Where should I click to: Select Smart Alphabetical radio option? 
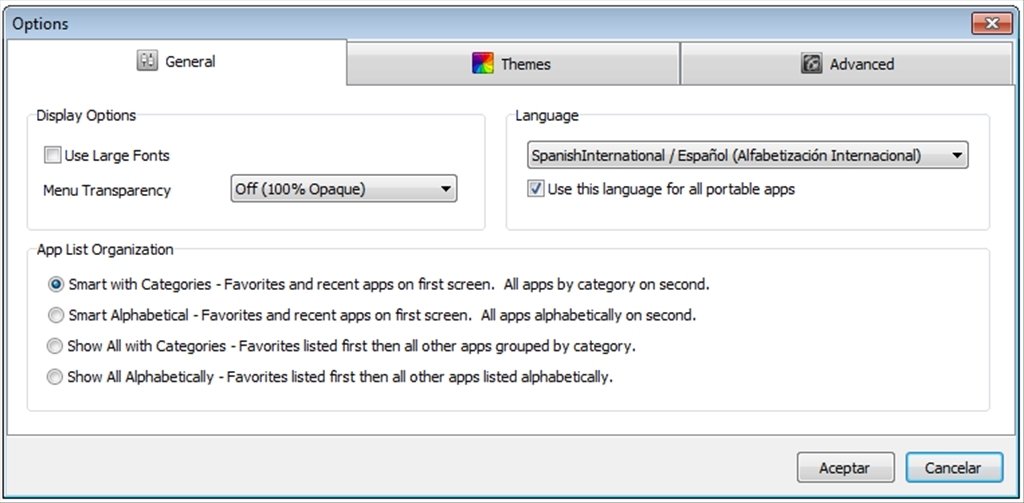[x=56, y=316]
